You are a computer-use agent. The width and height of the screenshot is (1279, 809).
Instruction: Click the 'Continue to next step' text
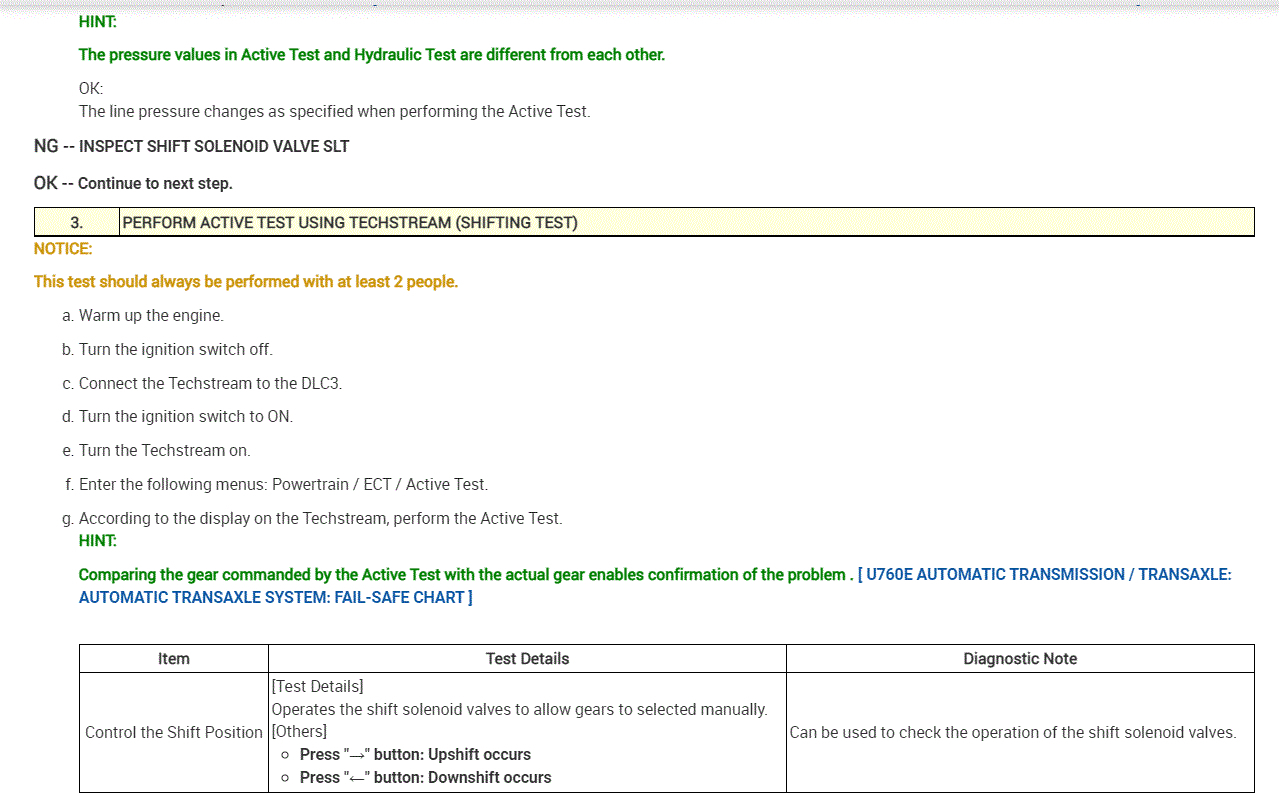coord(155,184)
